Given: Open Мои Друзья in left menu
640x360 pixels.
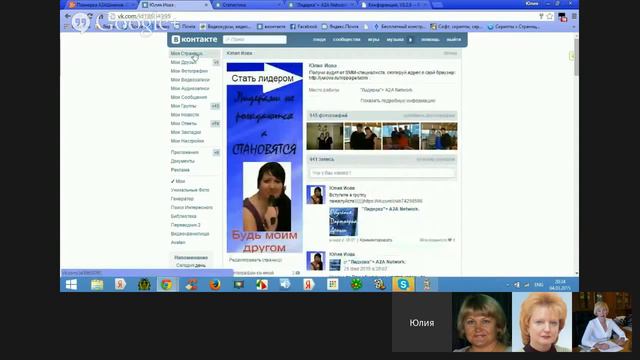Looking at the screenshot, I should 183,62.
